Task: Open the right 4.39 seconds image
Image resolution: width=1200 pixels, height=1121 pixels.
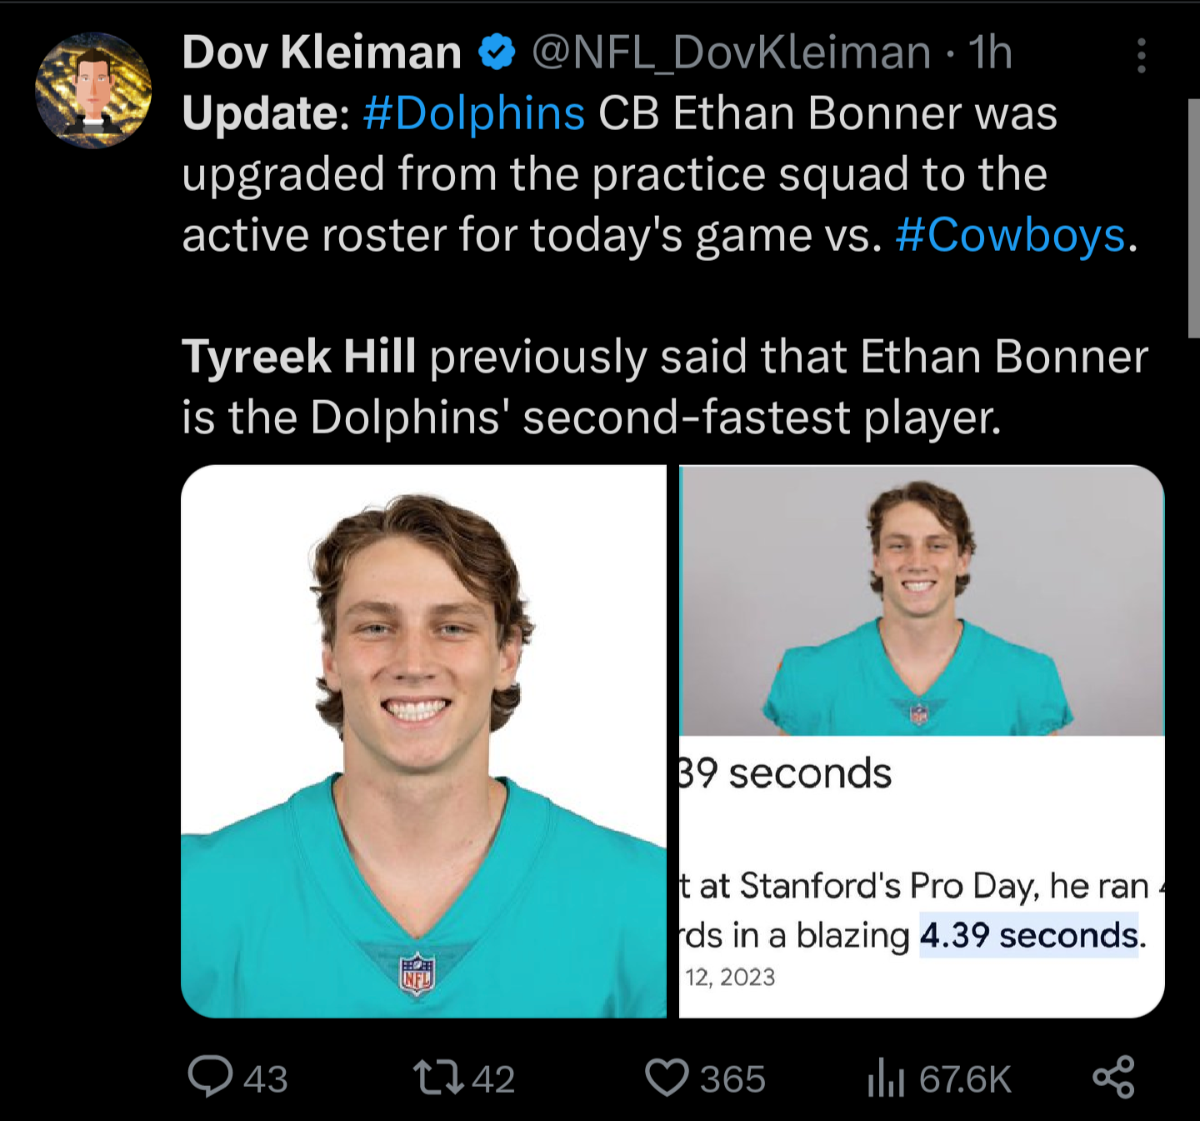Action: click(921, 741)
